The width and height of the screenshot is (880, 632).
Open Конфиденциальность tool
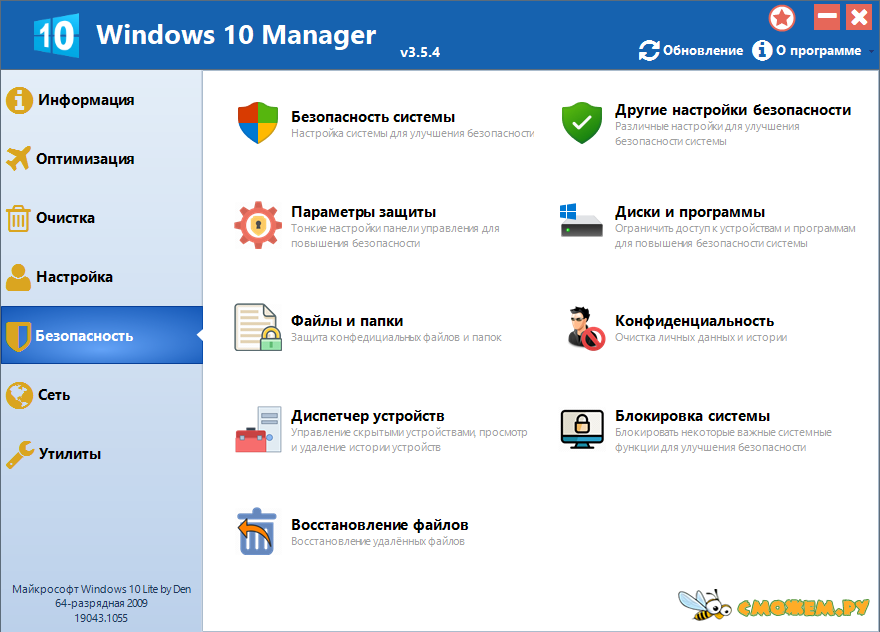(x=694, y=321)
